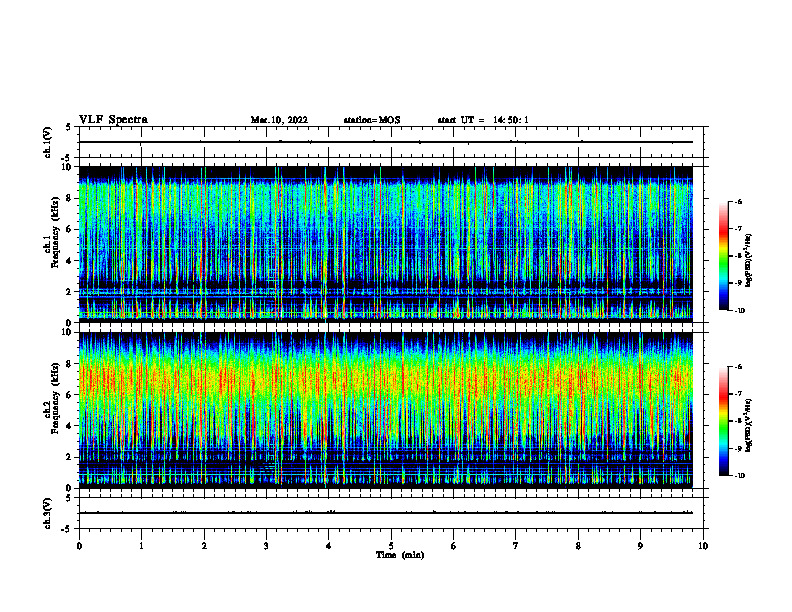Click the "-8" value on ch.1 colorbar

(739, 256)
